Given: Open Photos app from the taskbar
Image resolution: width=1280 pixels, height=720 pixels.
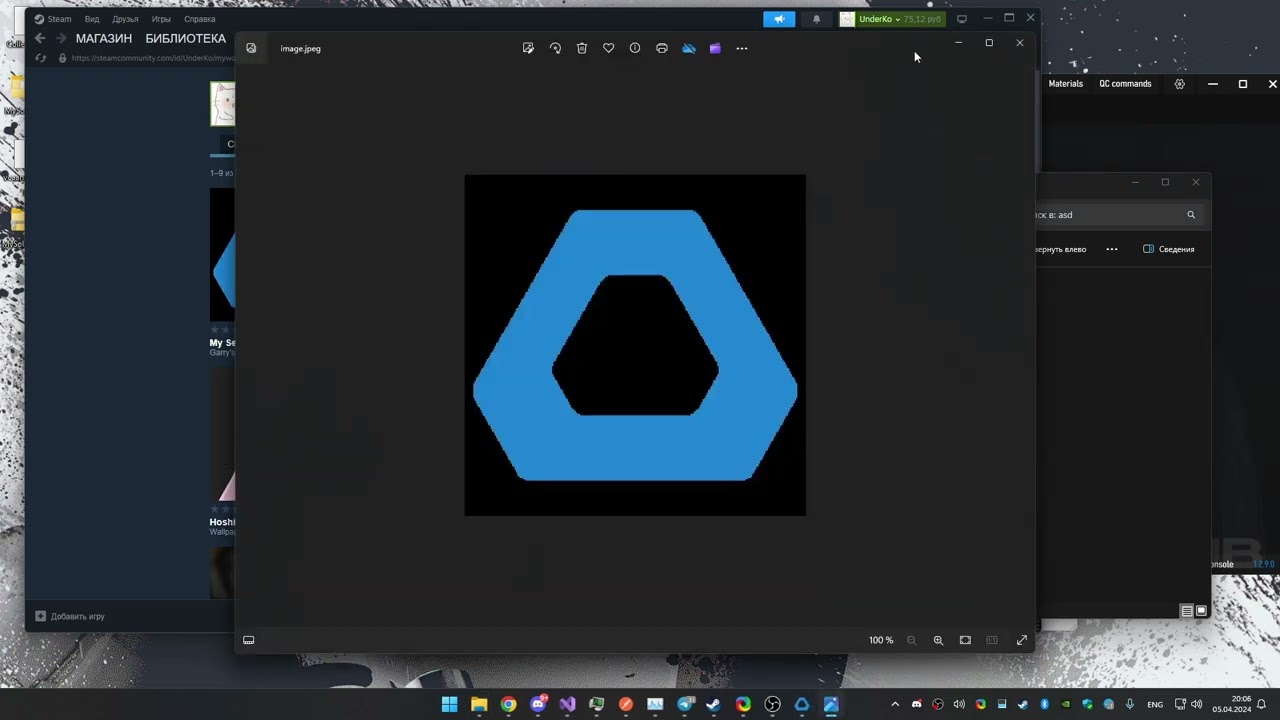Looking at the screenshot, I should [831, 704].
